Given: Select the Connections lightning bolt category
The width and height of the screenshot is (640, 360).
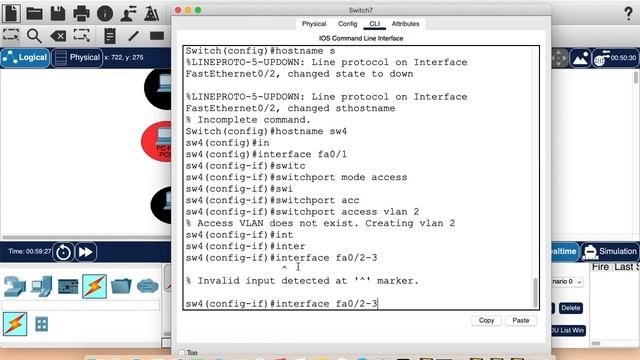Looking at the screenshot, I should coord(94,286).
